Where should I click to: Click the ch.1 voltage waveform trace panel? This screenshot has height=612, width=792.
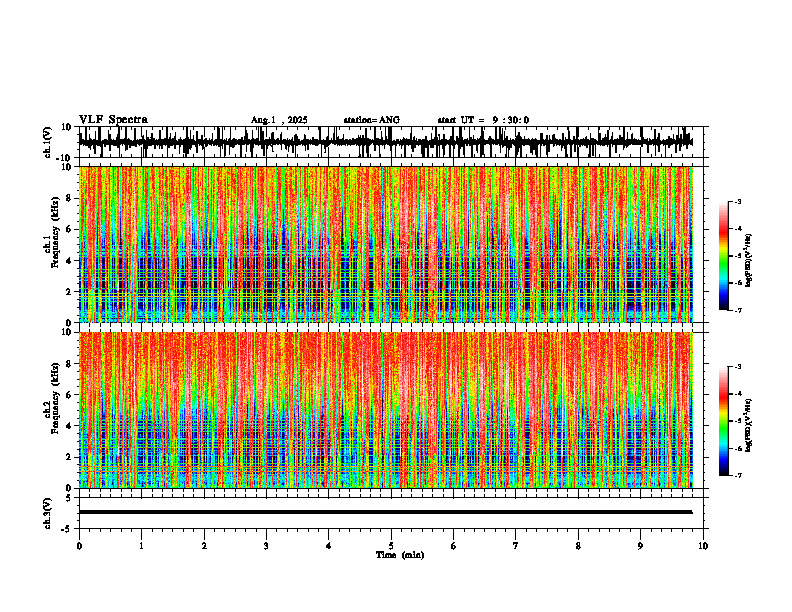pos(393,142)
